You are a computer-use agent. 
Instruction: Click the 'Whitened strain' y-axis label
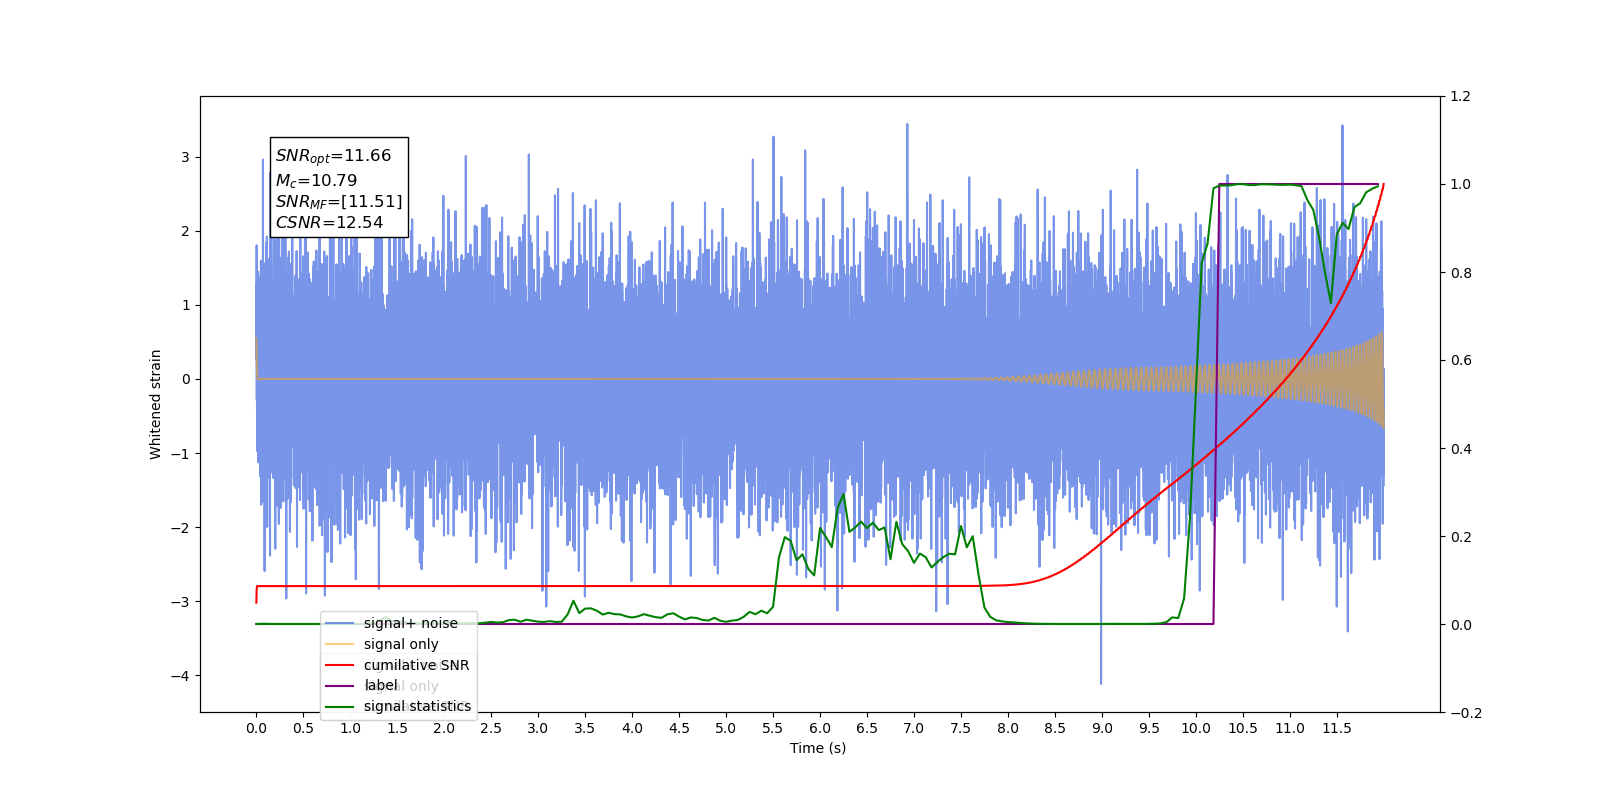156,404
